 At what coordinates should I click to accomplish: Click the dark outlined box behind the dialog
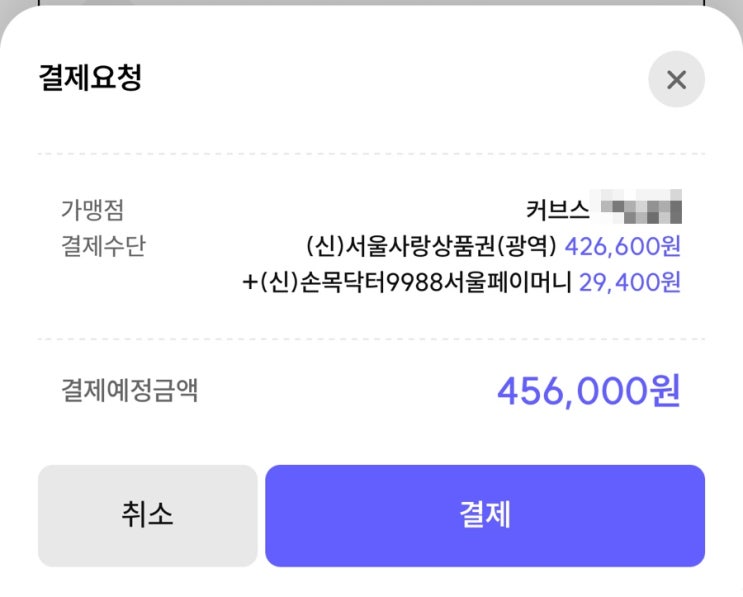tap(371, 3)
